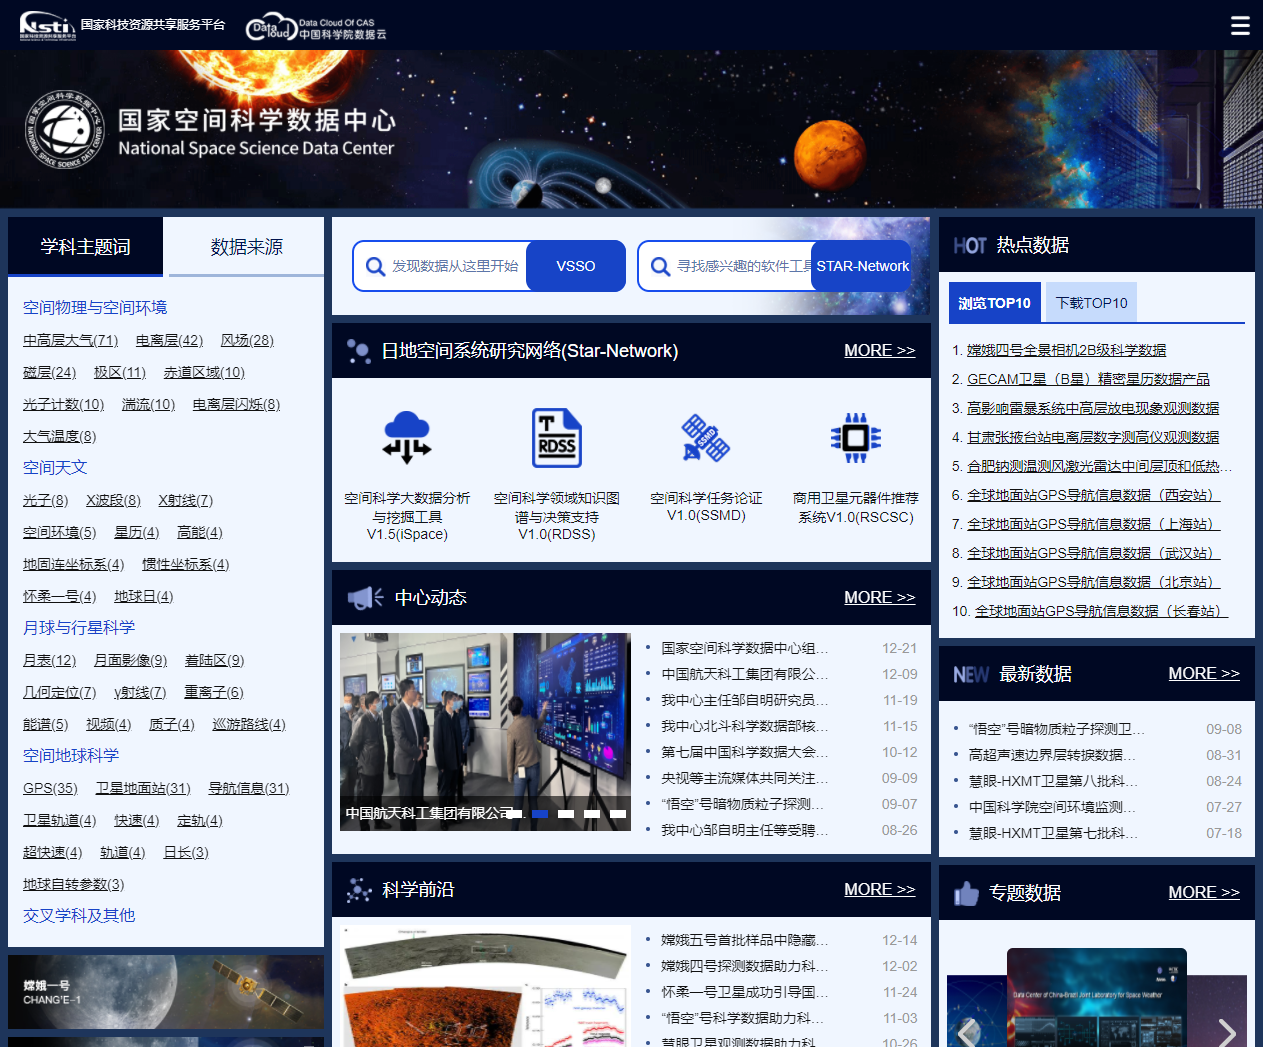Viewport: 1263px width, 1047px height.
Task: Click the SSMD satellite mission demonstration icon
Action: pyautogui.click(x=706, y=438)
